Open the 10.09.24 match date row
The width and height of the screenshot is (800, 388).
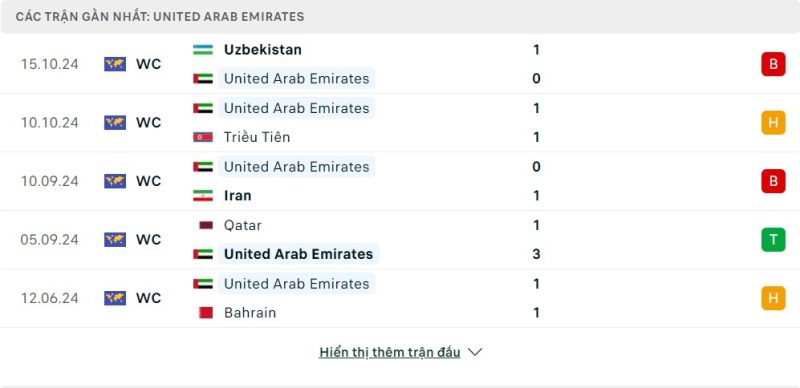click(400, 181)
